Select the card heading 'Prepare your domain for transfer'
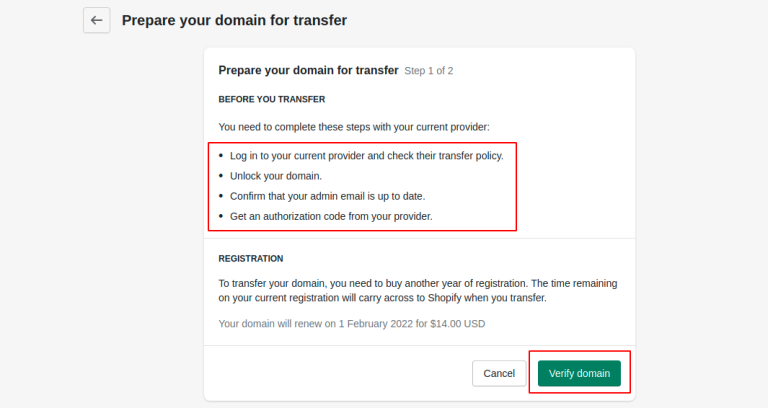Image resolution: width=768 pixels, height=408 pixels. [x=308, y=71]
